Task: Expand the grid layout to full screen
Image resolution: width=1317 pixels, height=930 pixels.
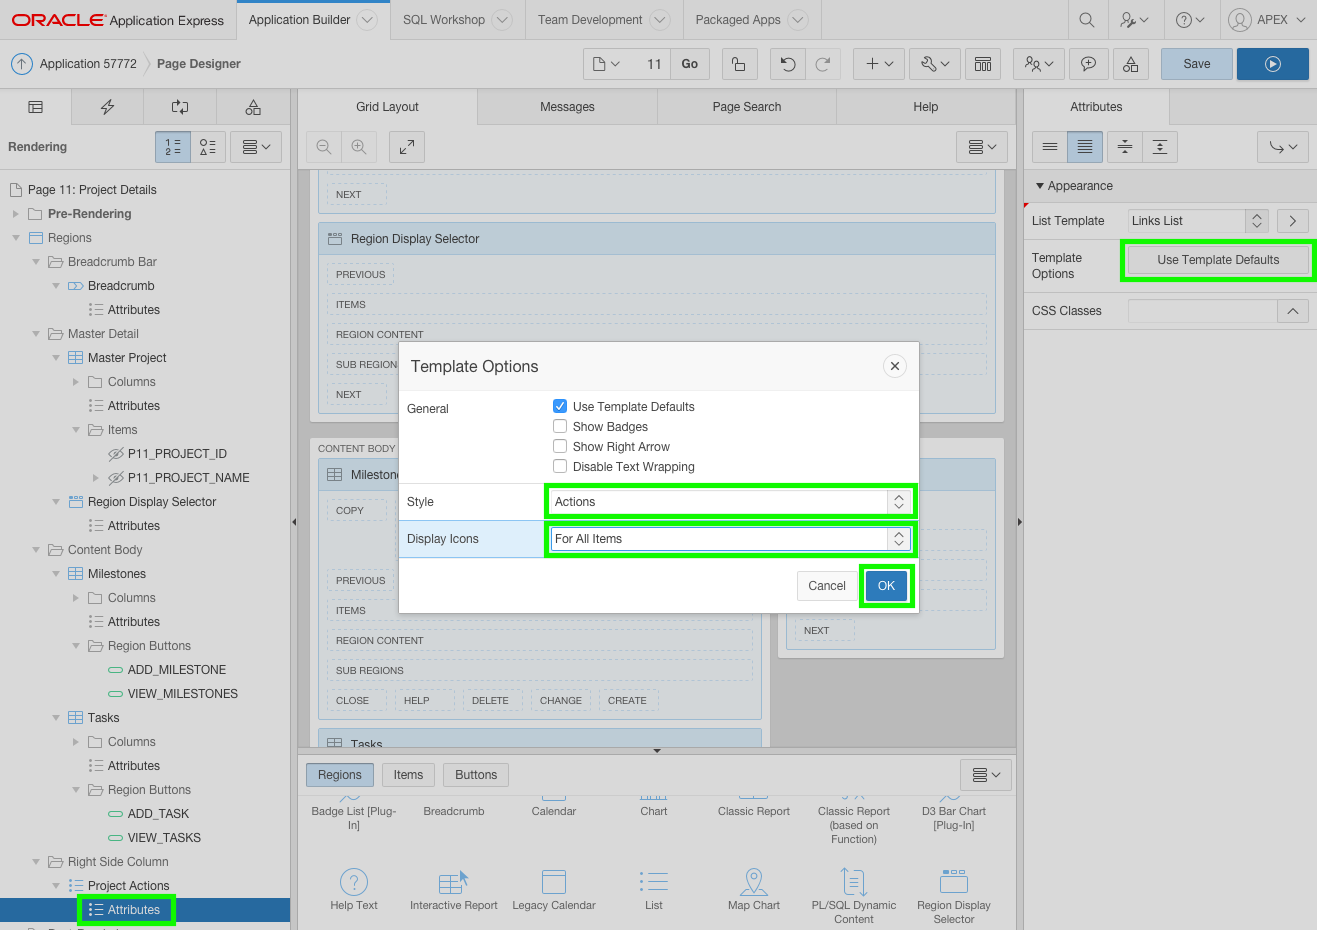Action: tap(407, 147)
